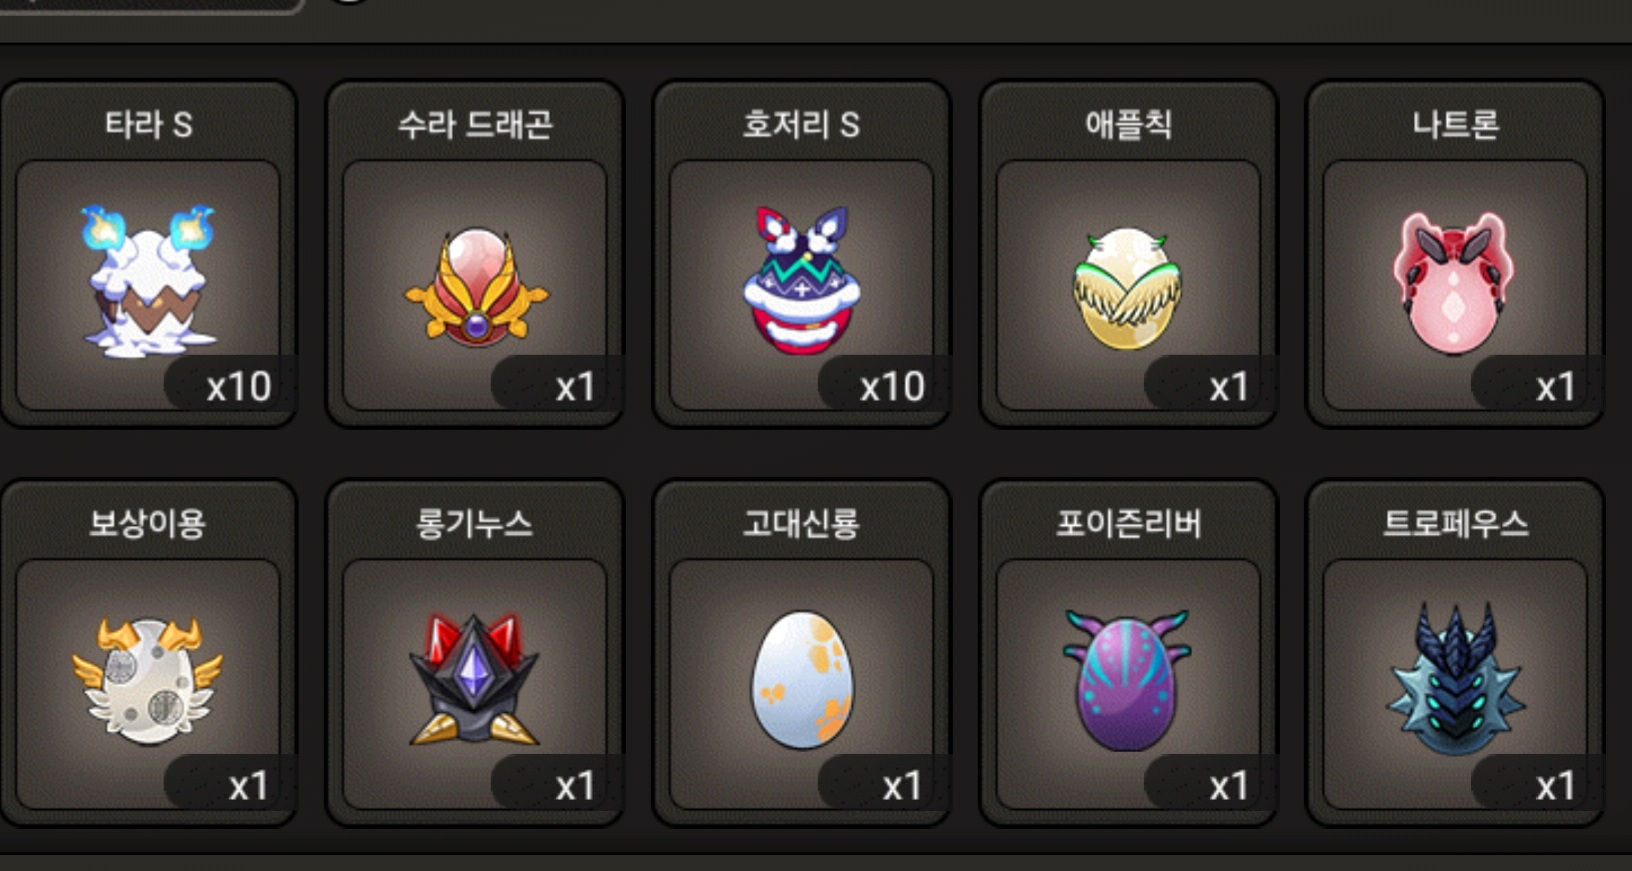Select the 호저리 S card title
The height and width of the screenshot is (871, 1632).
tap(801, 124)
